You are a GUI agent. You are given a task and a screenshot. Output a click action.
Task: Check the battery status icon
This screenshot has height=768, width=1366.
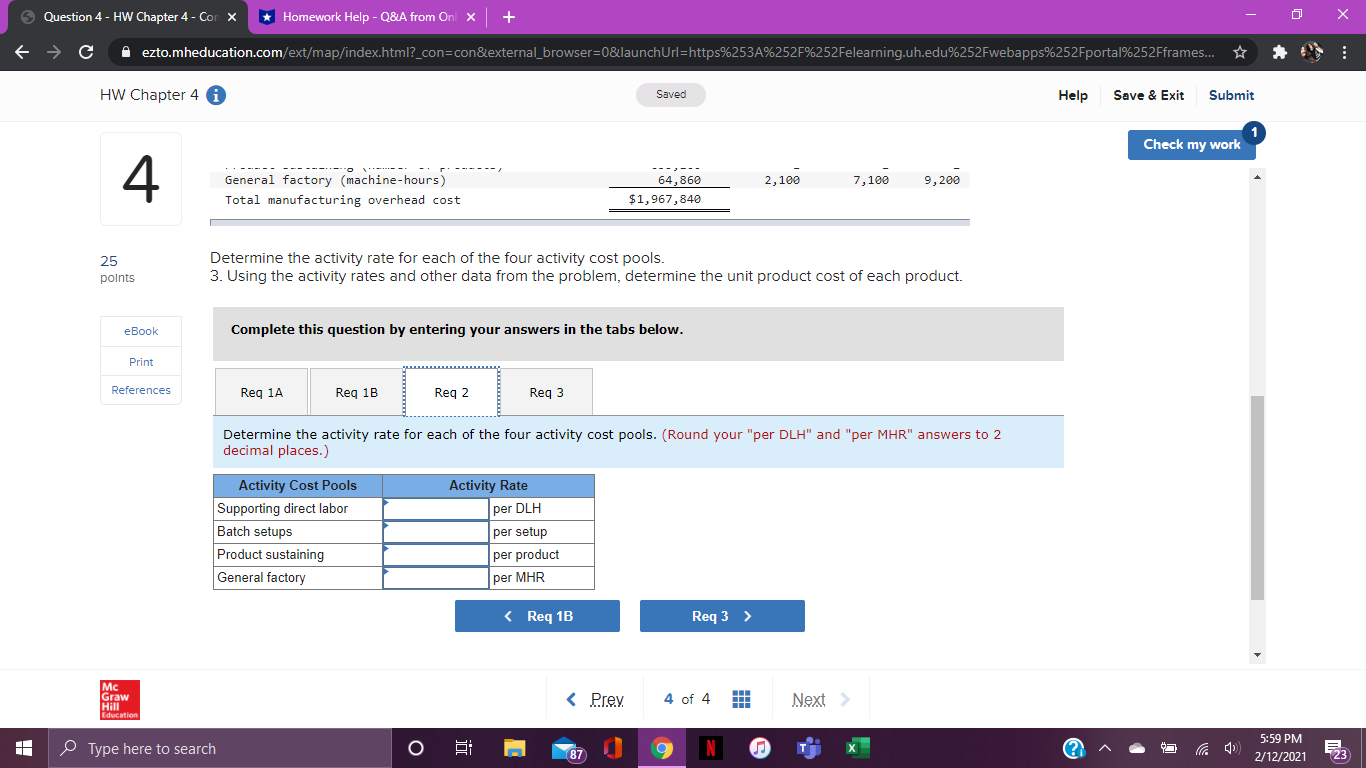[1169, 749]
